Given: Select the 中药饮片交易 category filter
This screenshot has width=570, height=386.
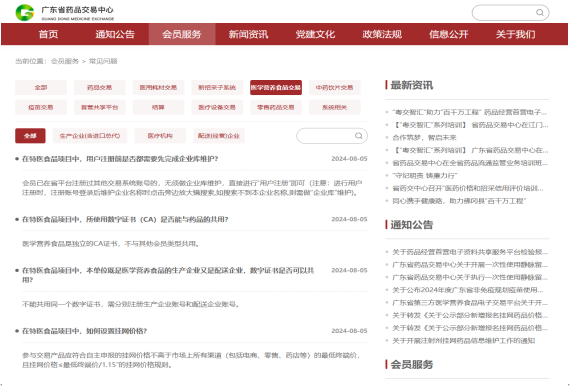Looking at the screenshot, I should [x=334, y=88].
